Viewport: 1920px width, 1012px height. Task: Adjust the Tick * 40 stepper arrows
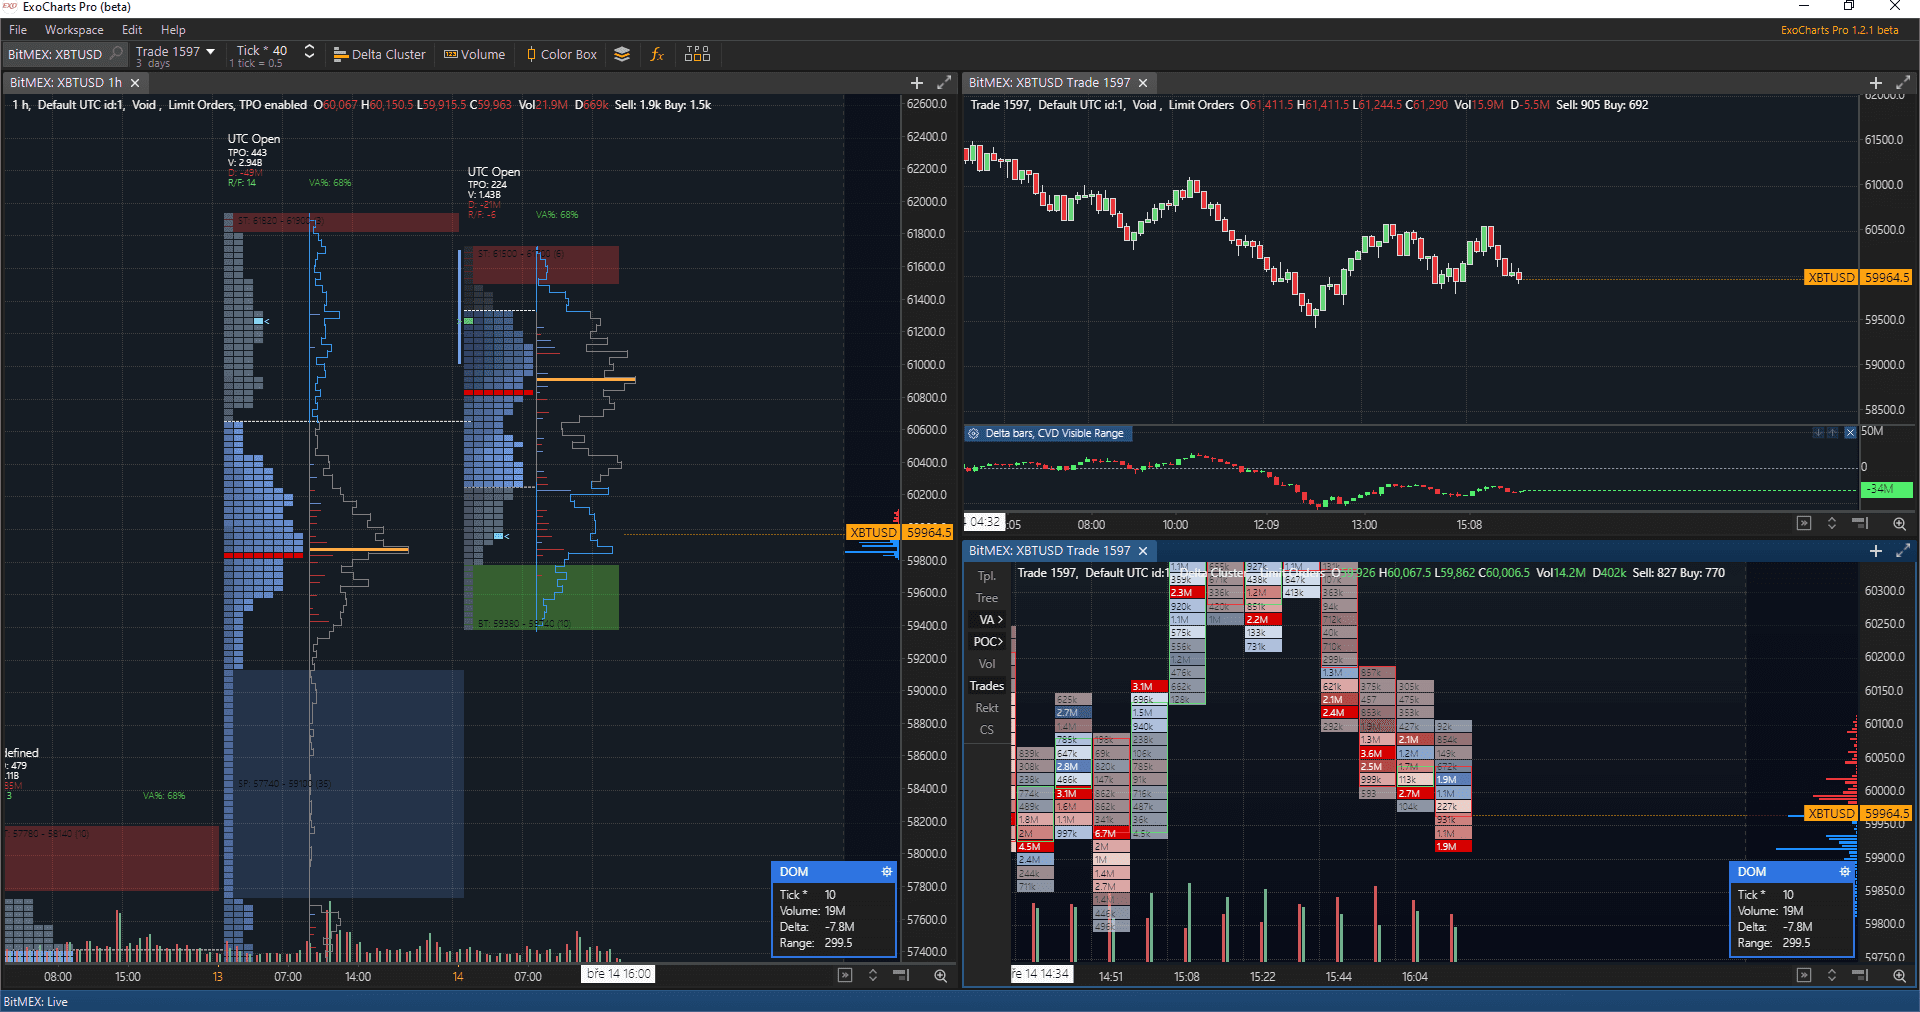(x=309, y=52)
